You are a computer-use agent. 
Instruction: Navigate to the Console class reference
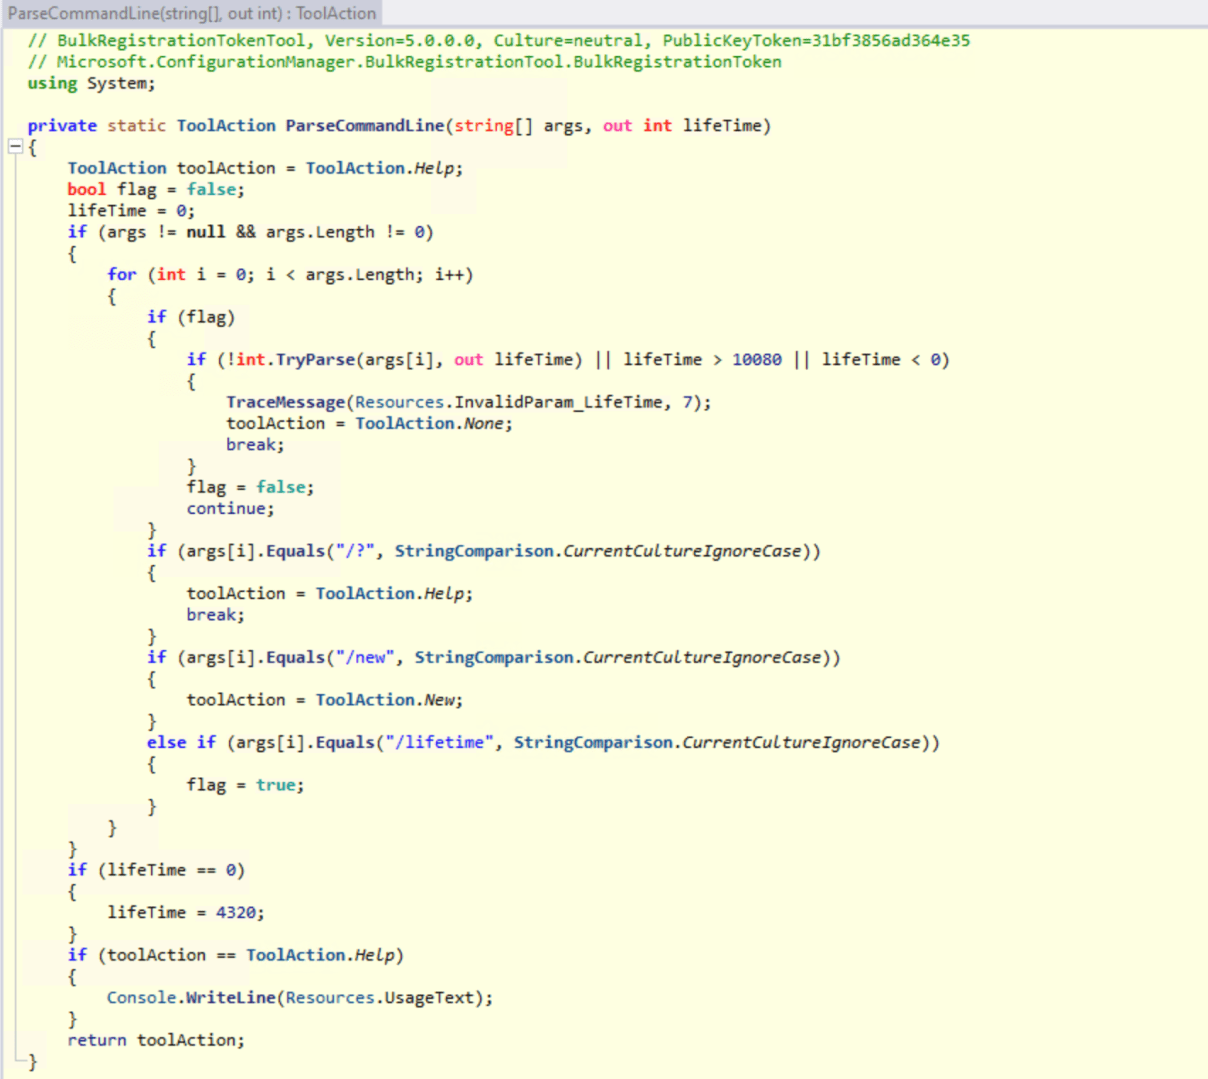point(143,998)
